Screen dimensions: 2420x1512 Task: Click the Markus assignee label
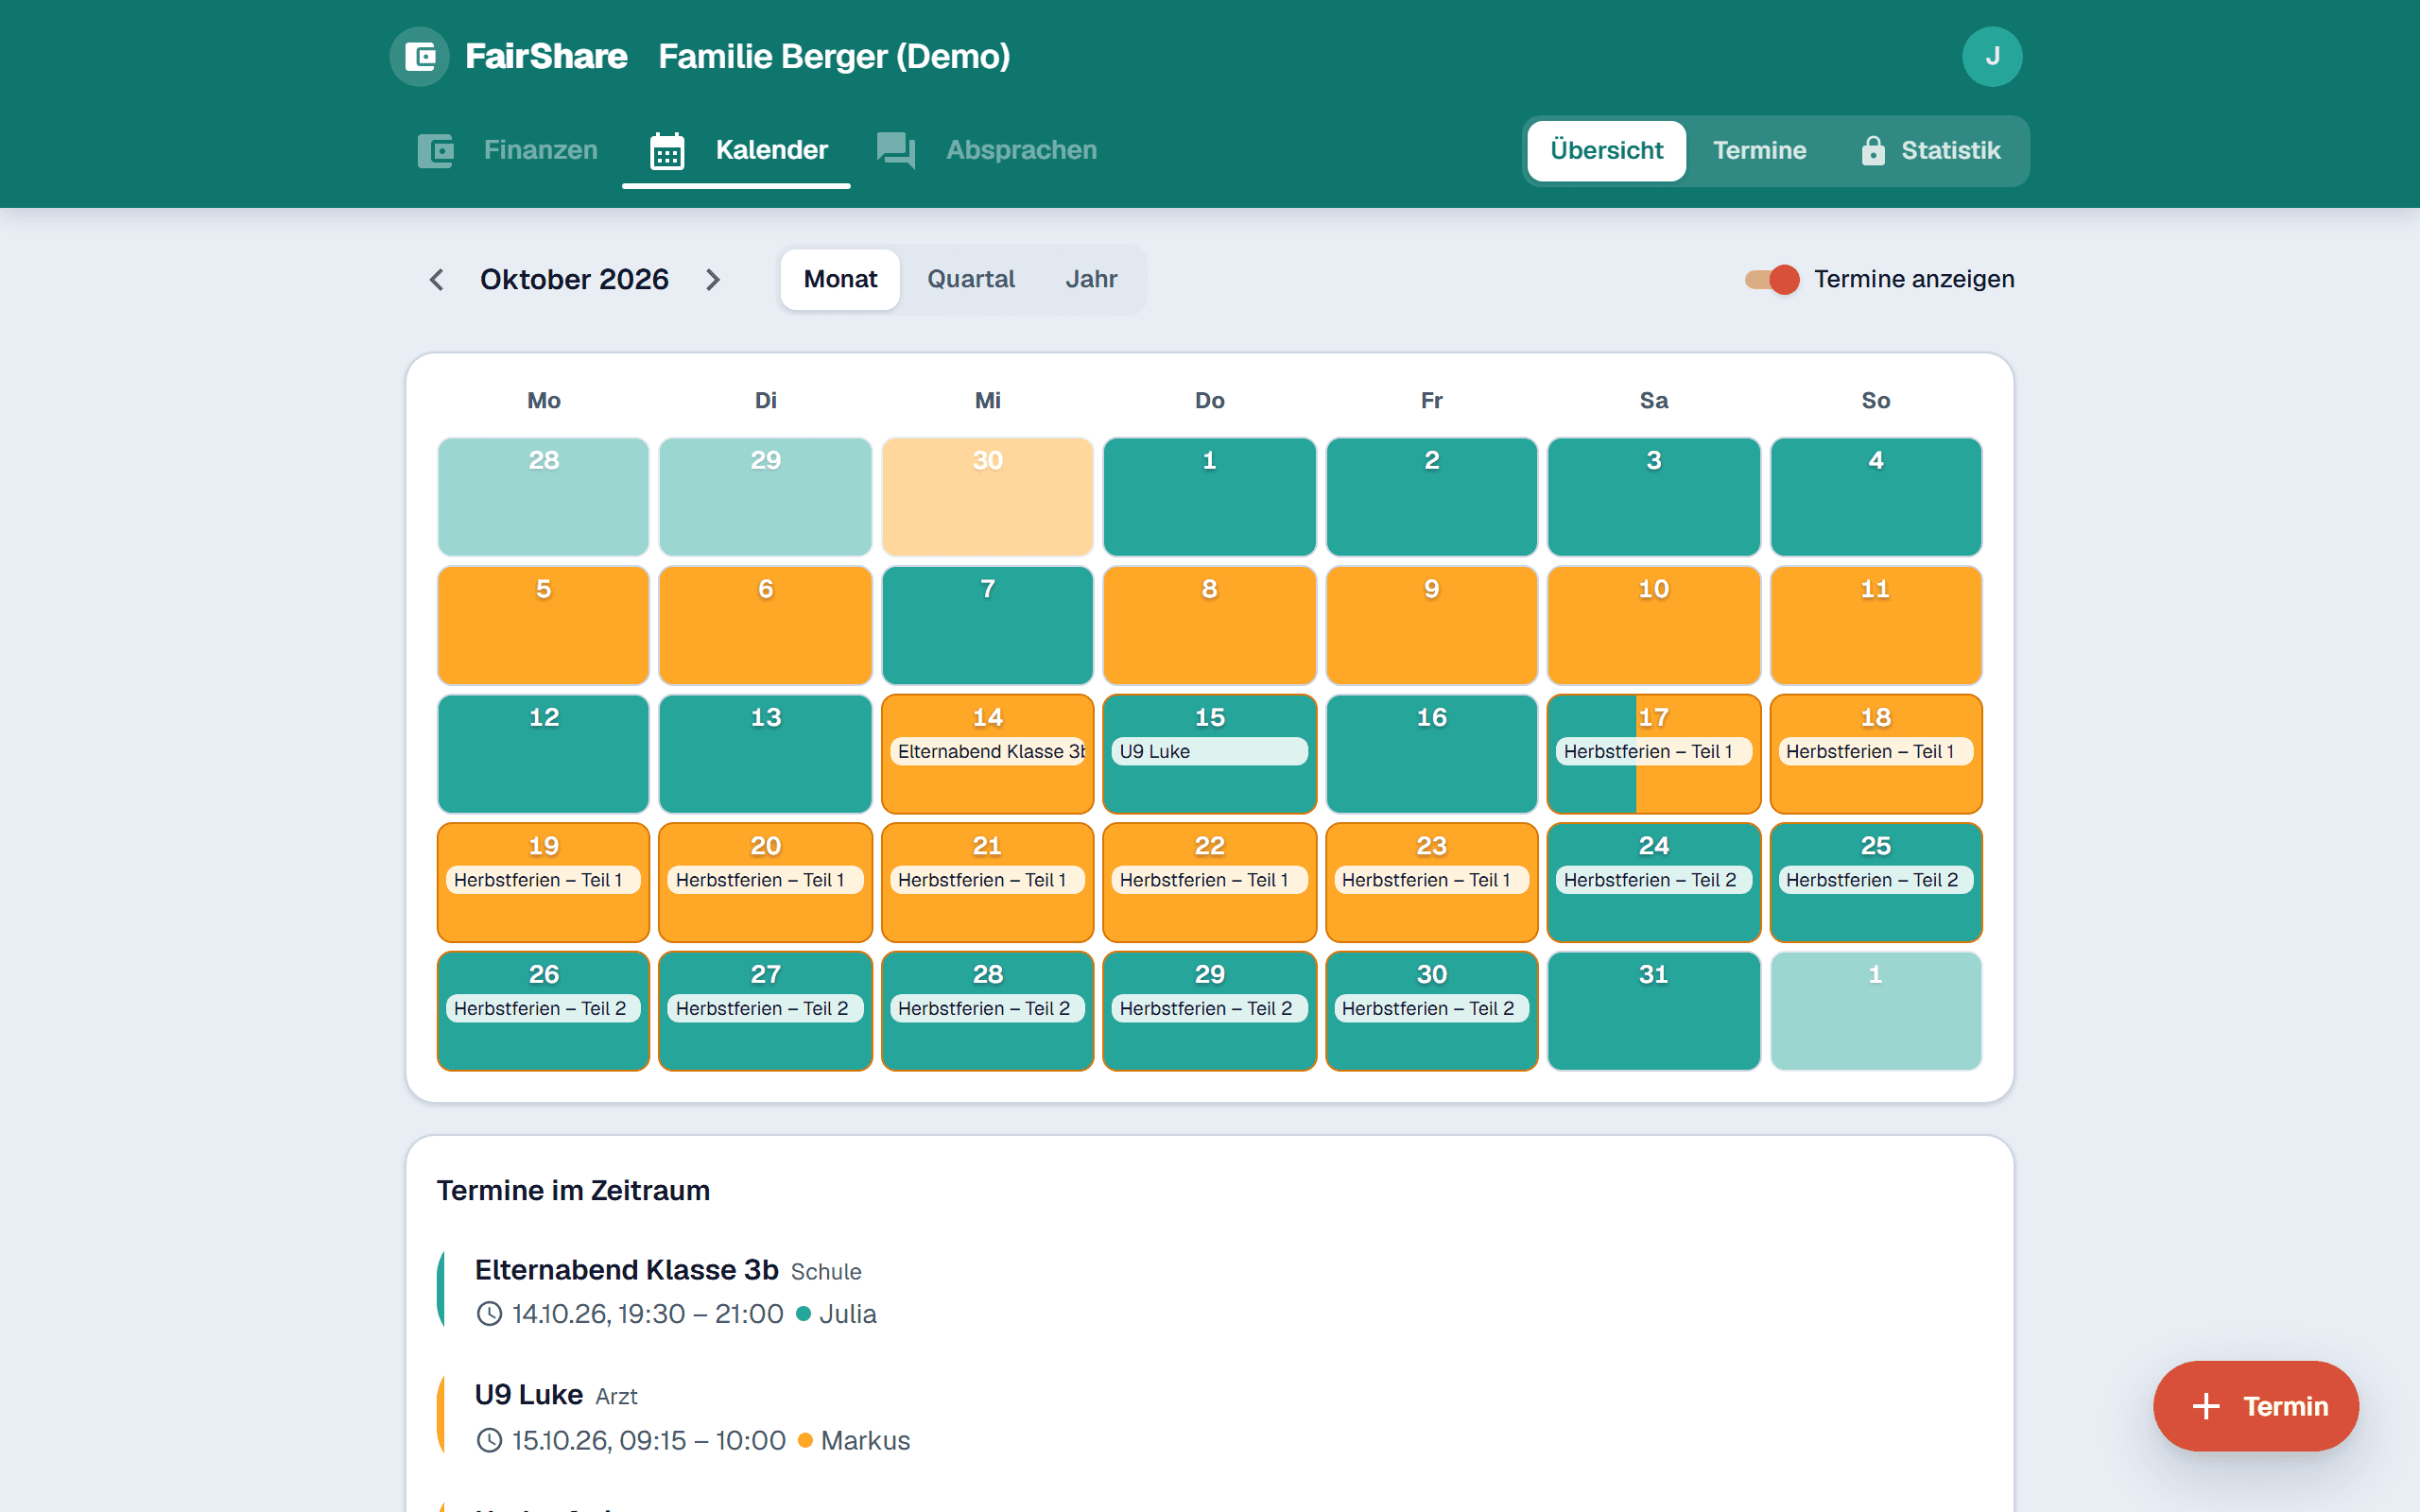coord(865,1440)
